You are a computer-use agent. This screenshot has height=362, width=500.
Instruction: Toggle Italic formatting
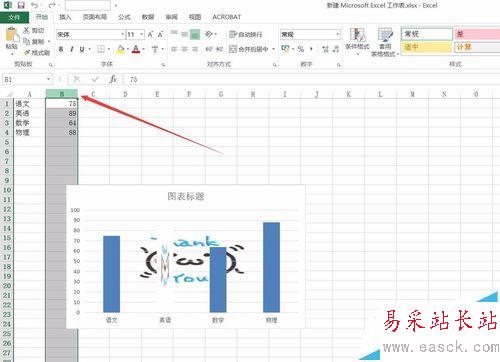coord(71,49)
